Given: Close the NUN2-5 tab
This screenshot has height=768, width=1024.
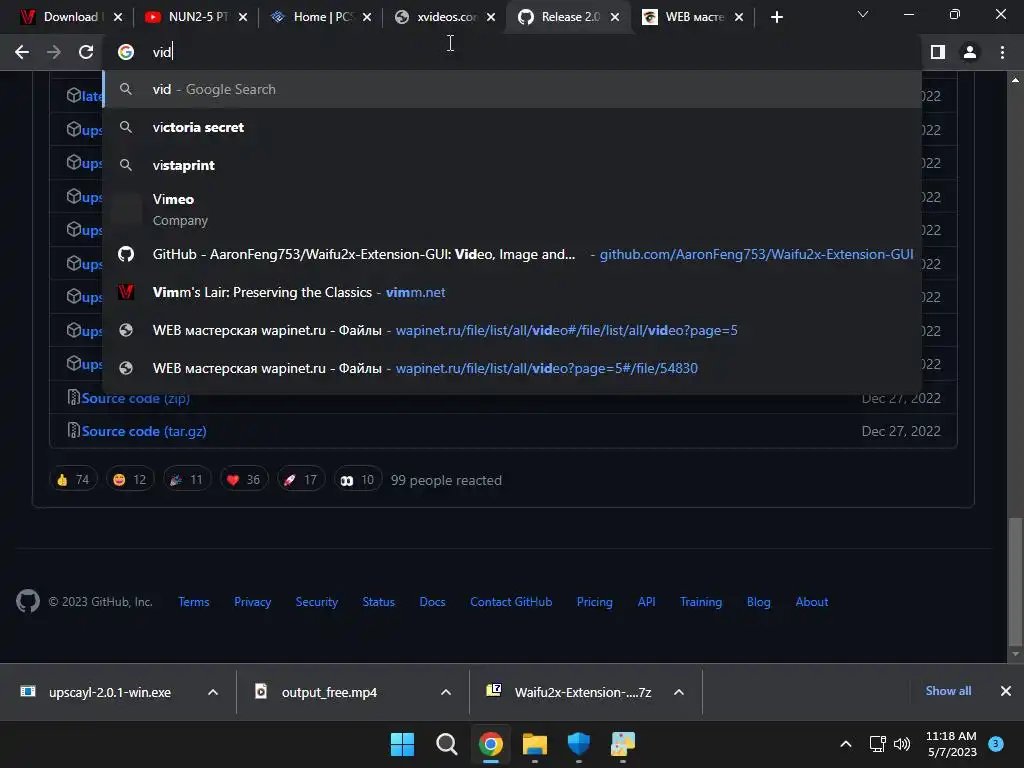Looking at the screenshot, I should [243, 17].
